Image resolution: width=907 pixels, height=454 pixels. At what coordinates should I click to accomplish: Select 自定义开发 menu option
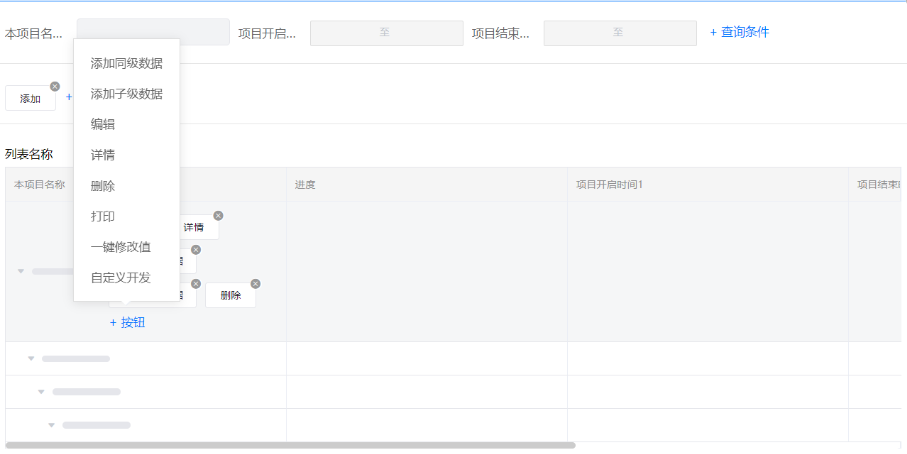click(x=120, y=277)
